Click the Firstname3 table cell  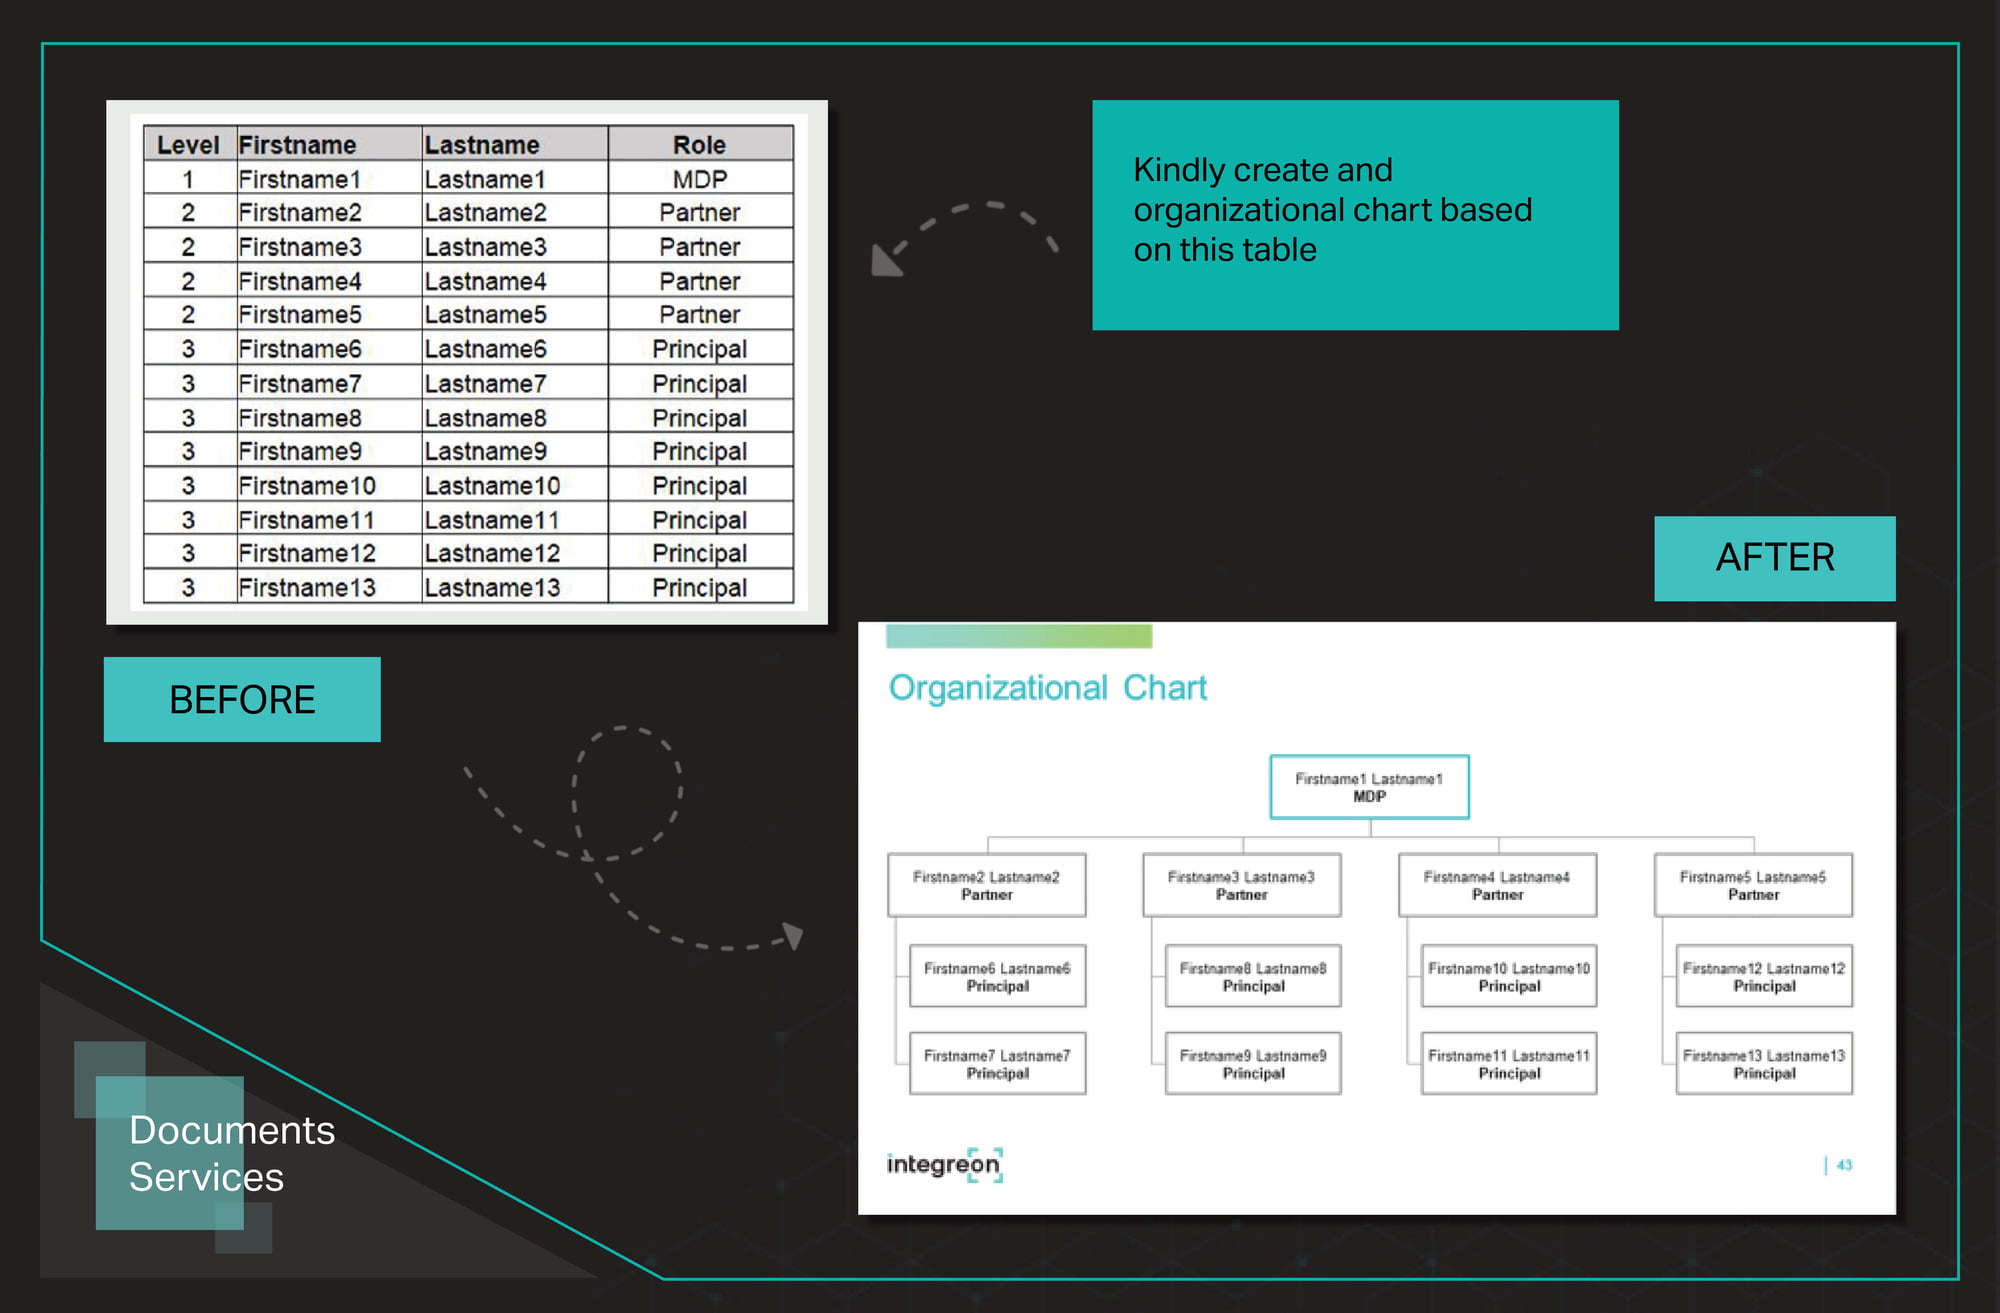click(329, 246)
